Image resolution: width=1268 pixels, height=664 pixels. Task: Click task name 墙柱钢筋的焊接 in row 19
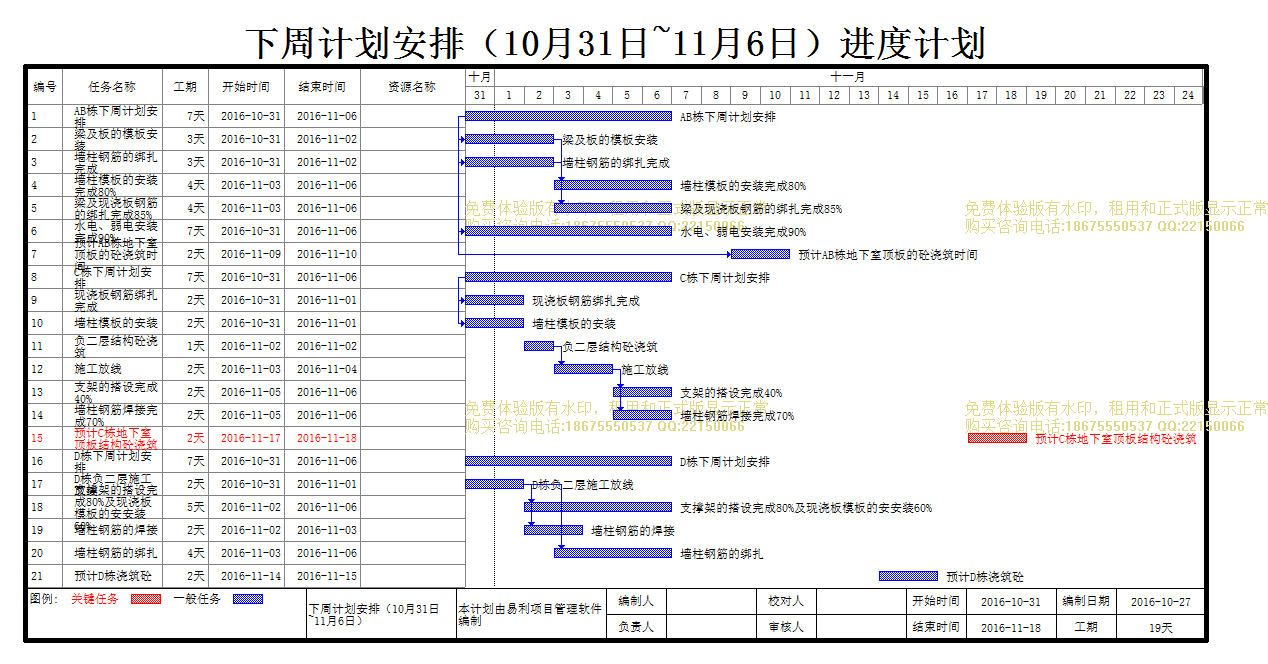click(x=115, y=530)
